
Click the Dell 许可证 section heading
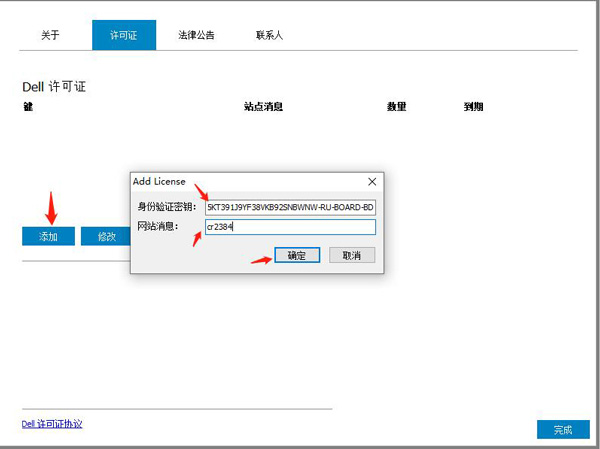[54, 87]
